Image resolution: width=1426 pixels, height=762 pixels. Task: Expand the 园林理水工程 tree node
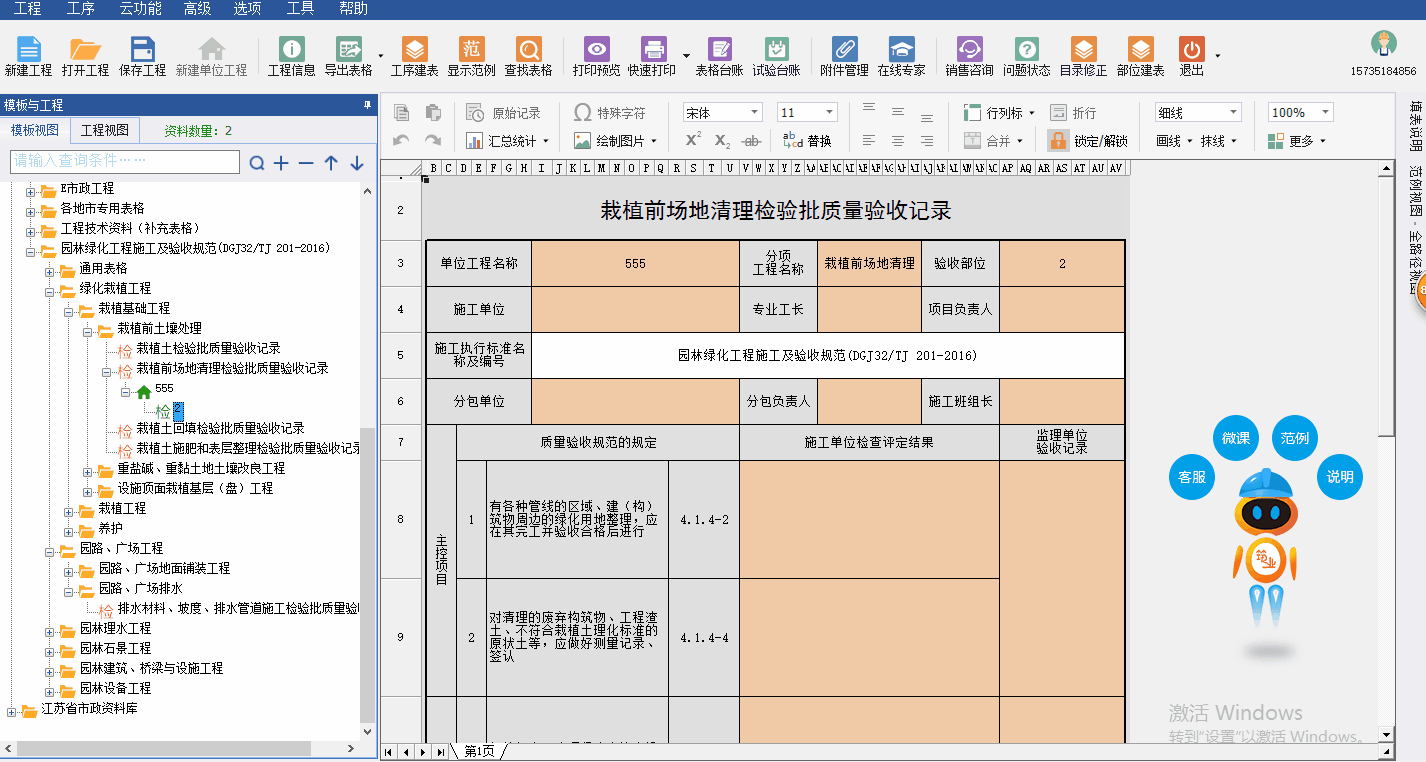(x=51, y=629)
